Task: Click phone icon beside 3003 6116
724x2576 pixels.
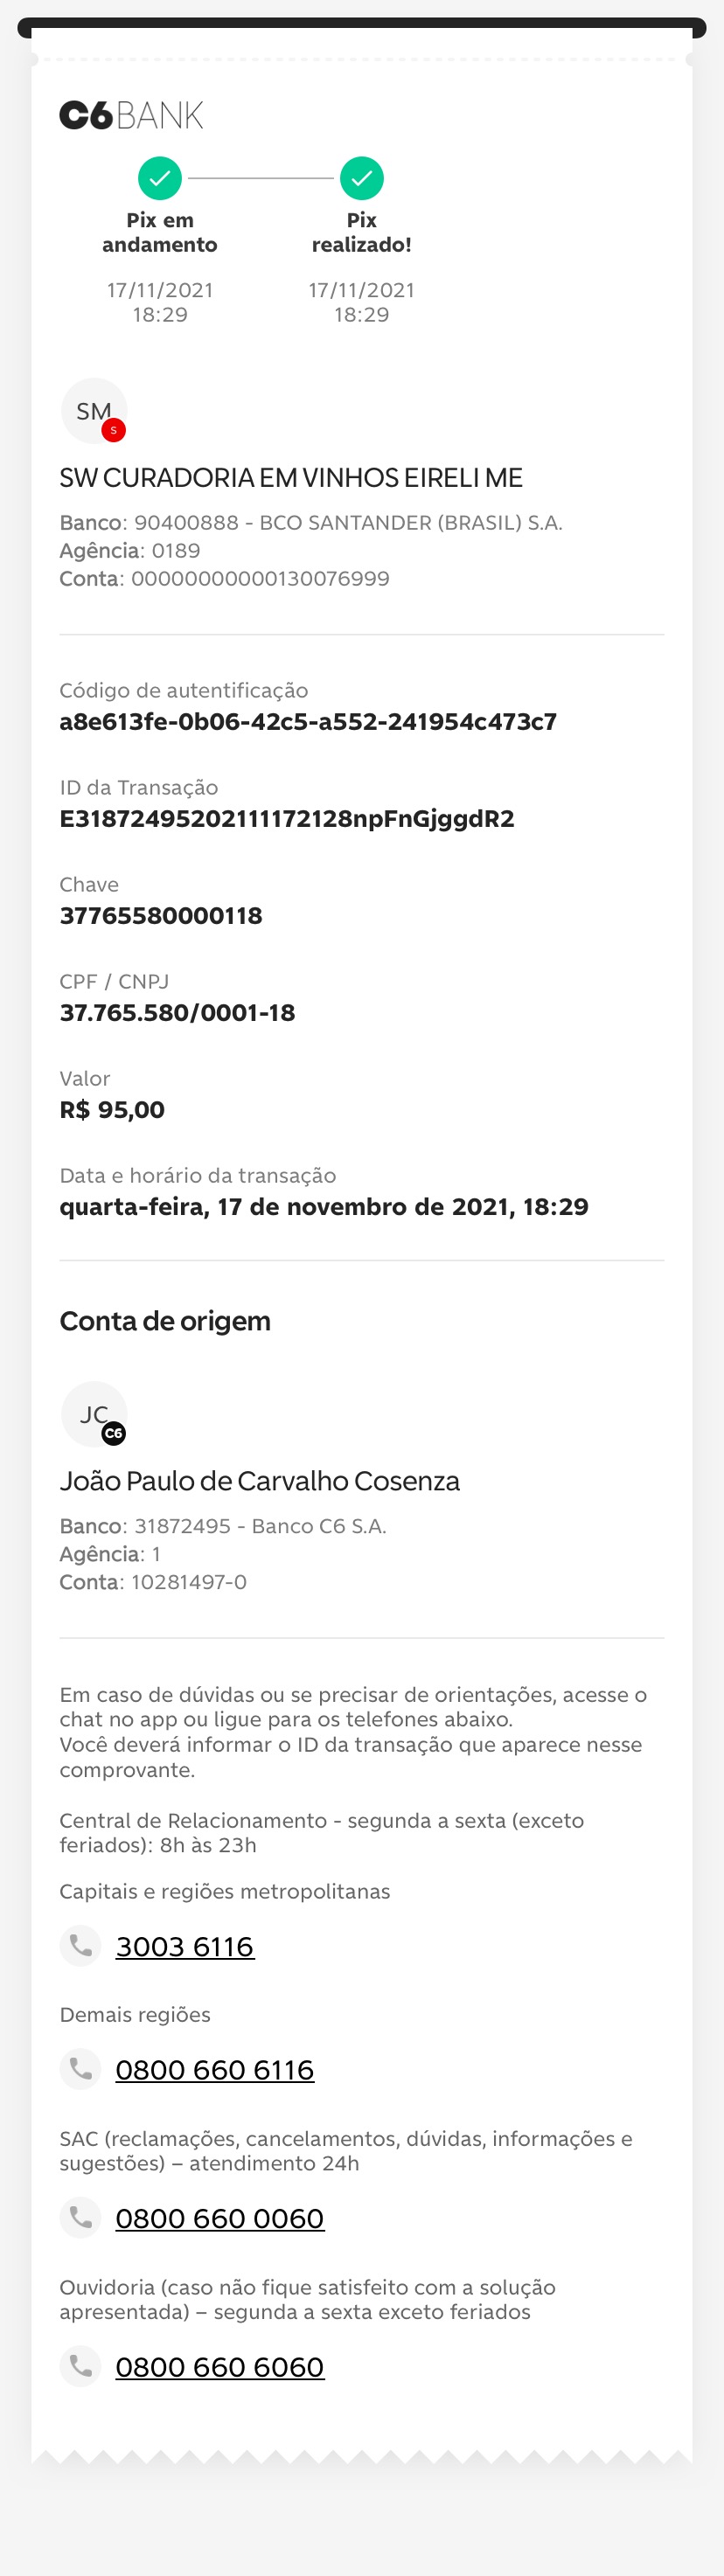Action: click(80, 1946)
